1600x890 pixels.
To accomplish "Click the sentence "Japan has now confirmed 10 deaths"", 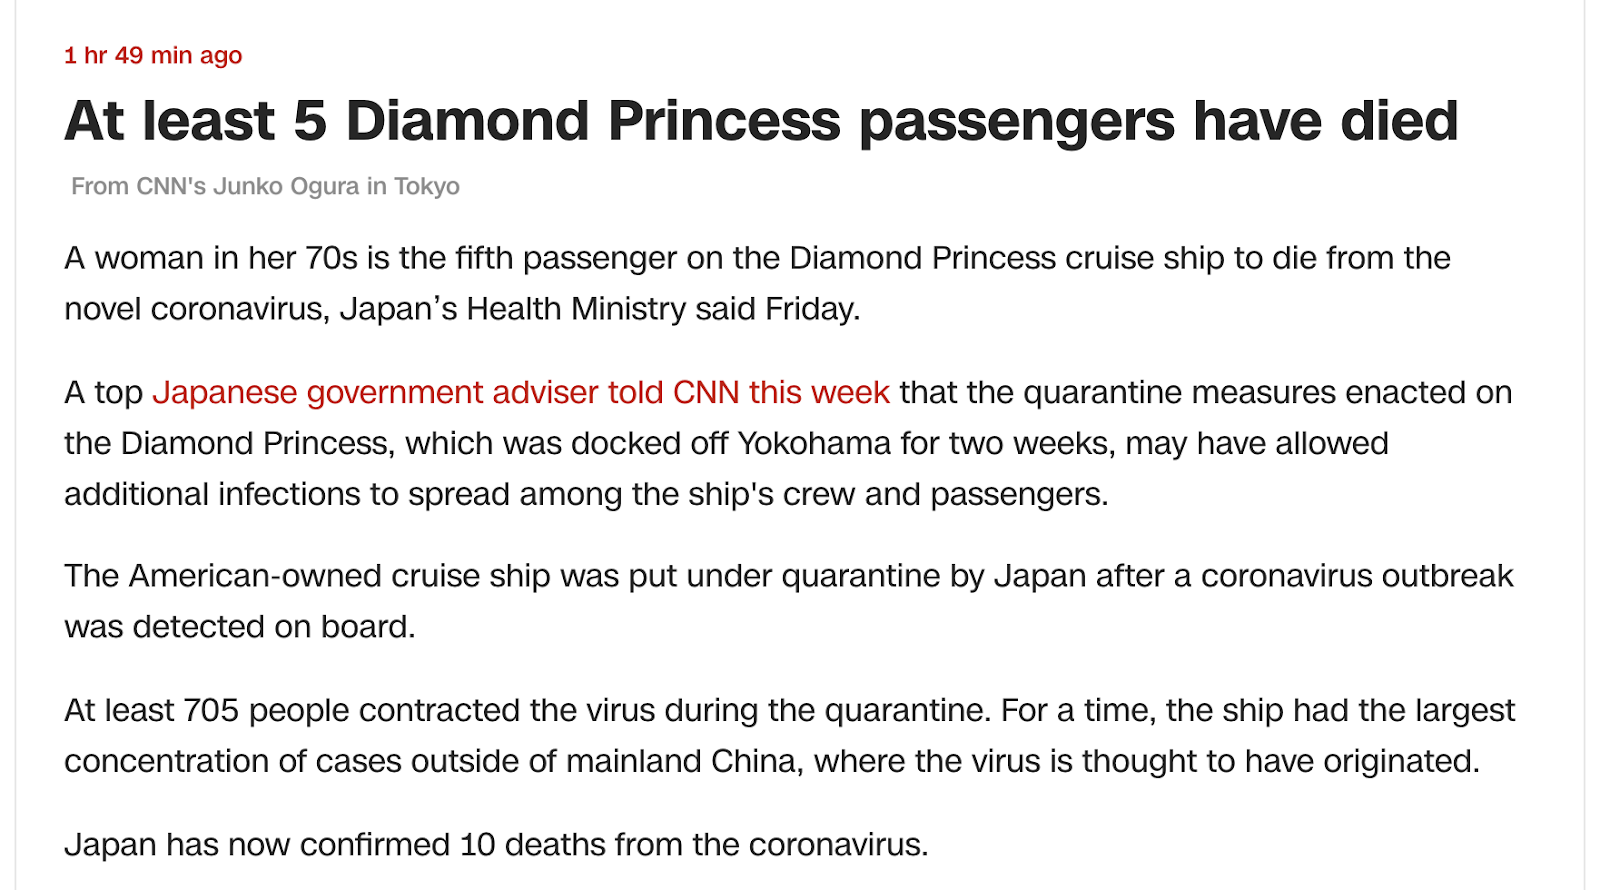I will 496,844.
